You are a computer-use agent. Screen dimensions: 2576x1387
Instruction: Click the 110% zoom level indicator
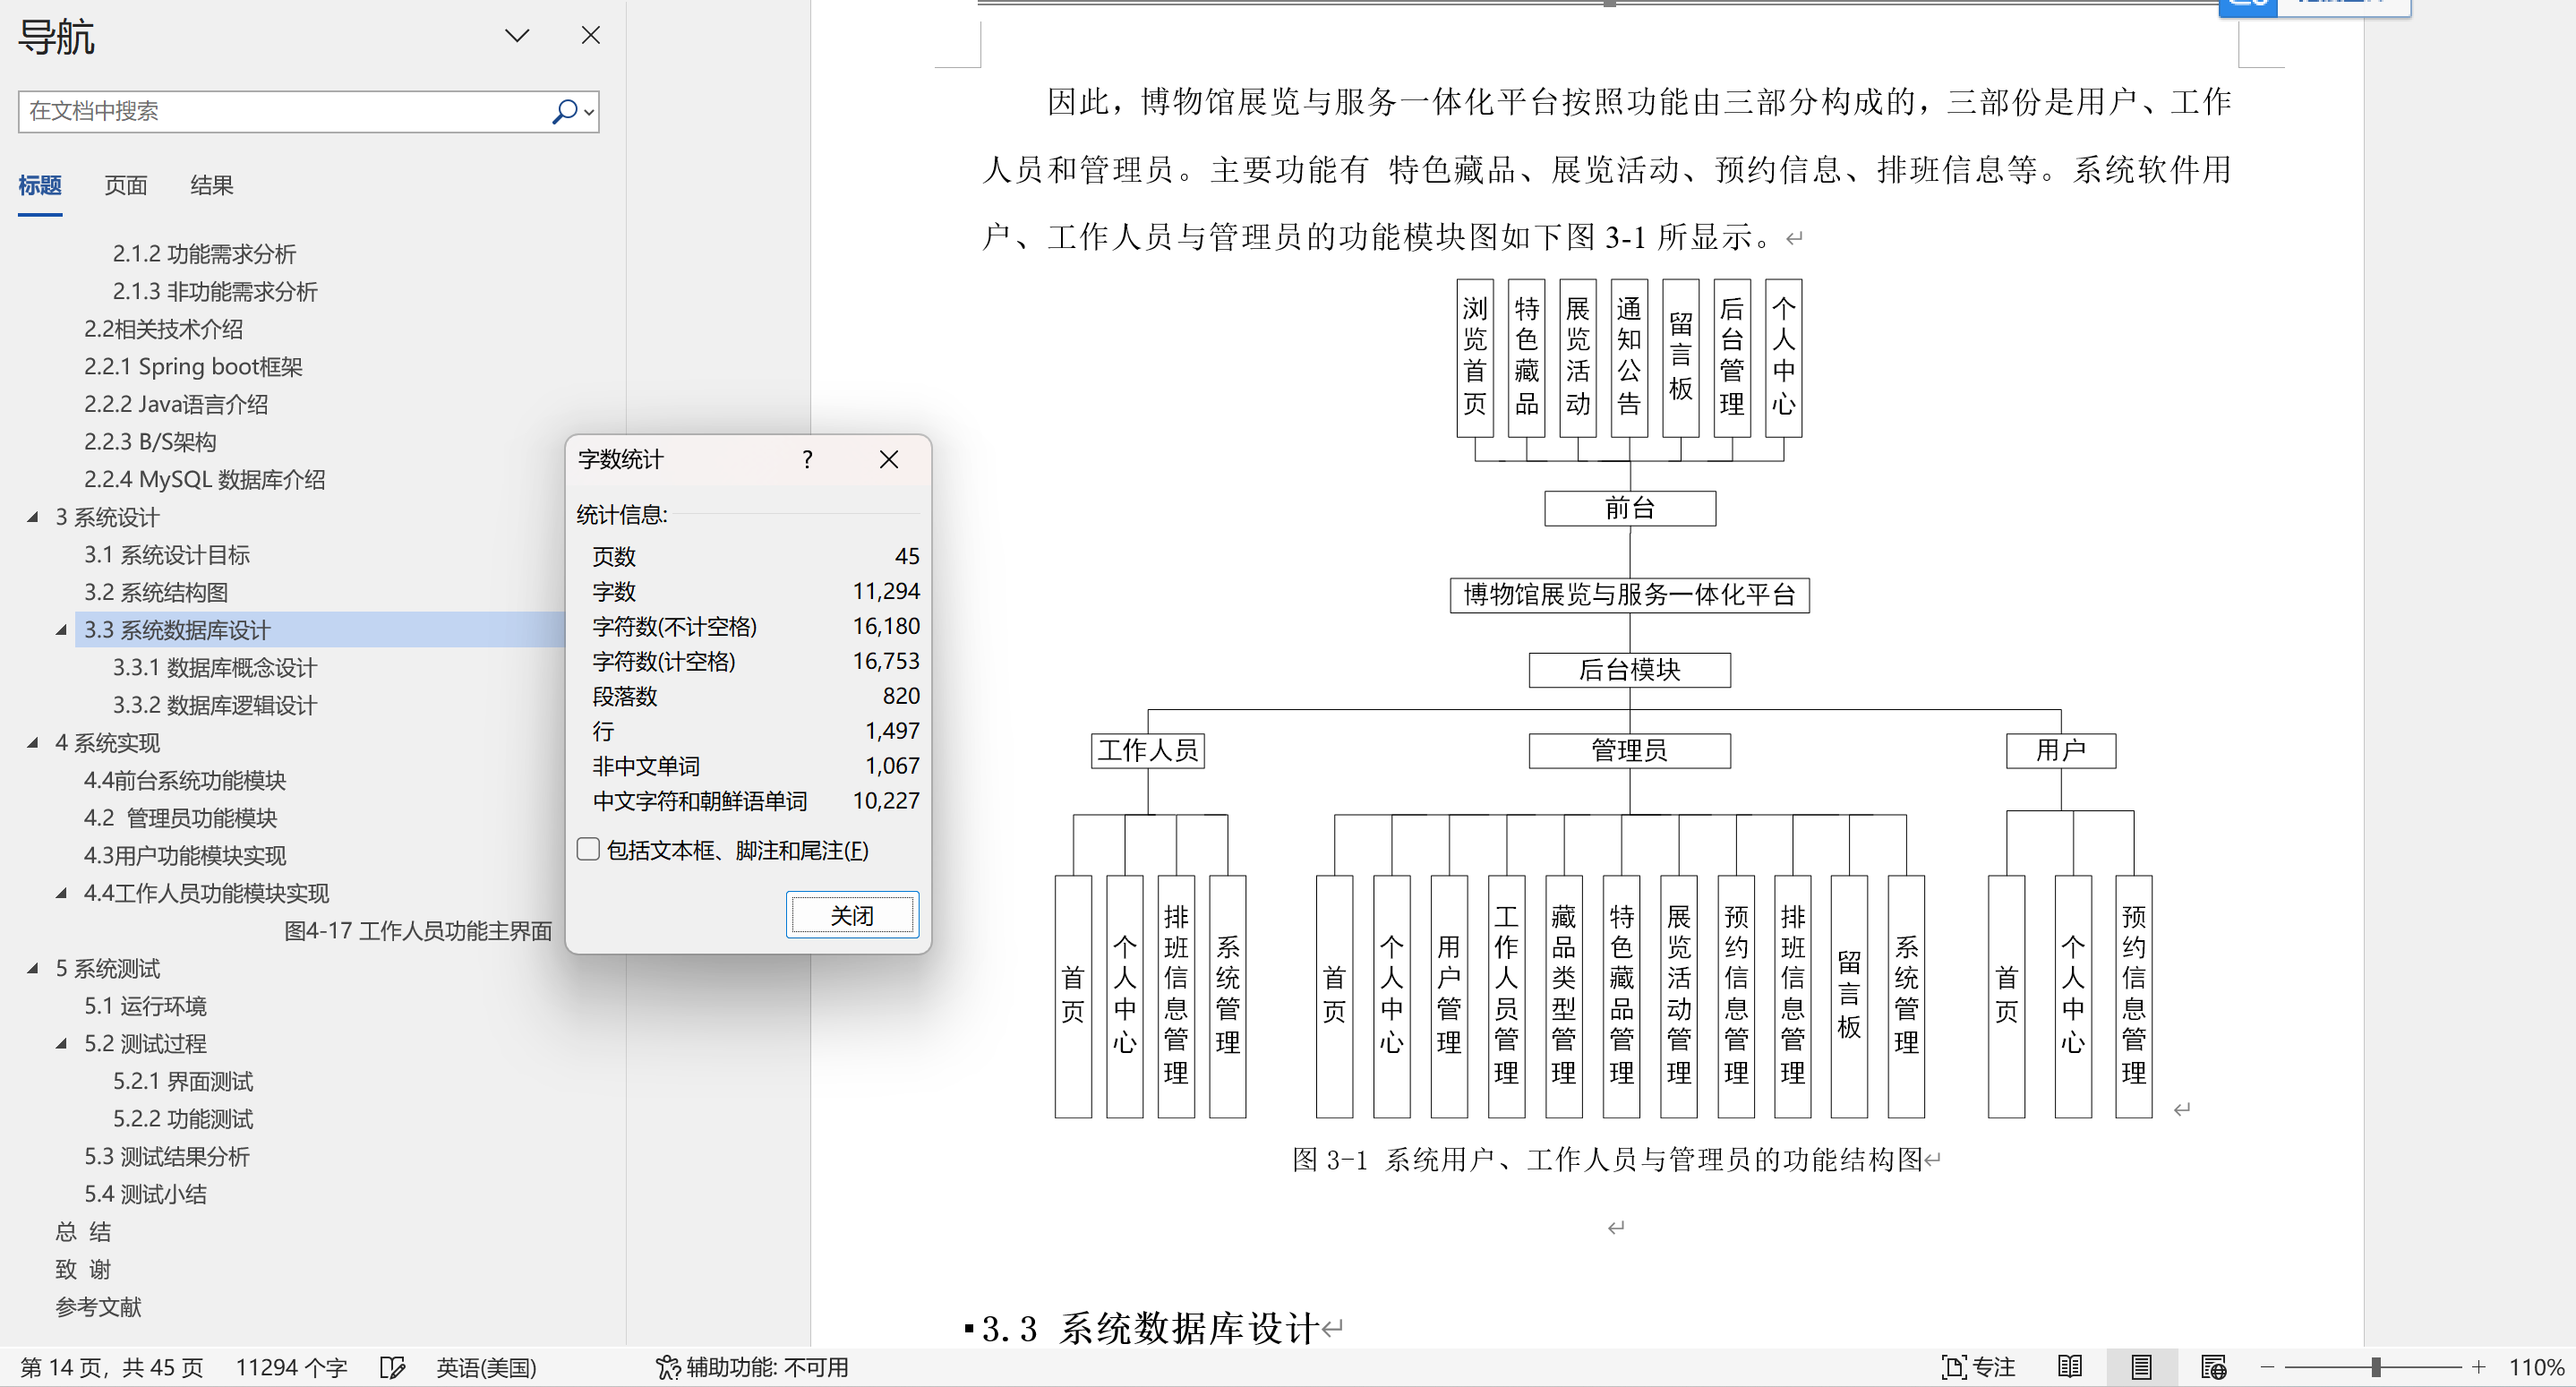2536,1367
